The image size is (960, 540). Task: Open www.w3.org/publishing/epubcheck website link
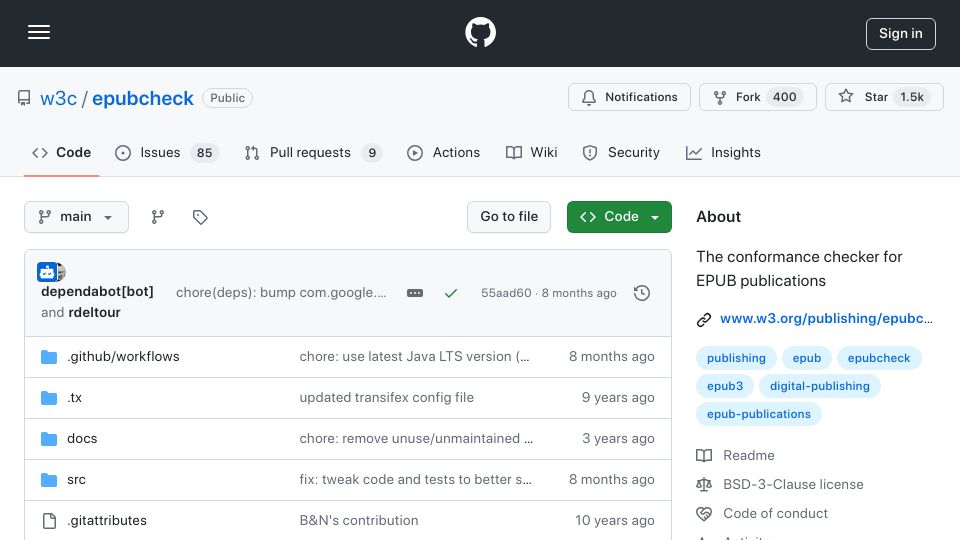point(826,318)
